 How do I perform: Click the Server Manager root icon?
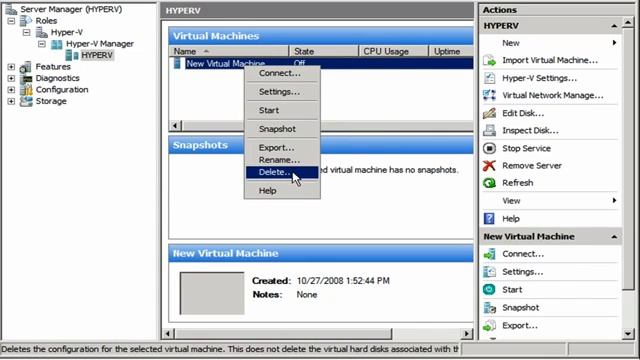pyautogui.click(x=11, y=9)
